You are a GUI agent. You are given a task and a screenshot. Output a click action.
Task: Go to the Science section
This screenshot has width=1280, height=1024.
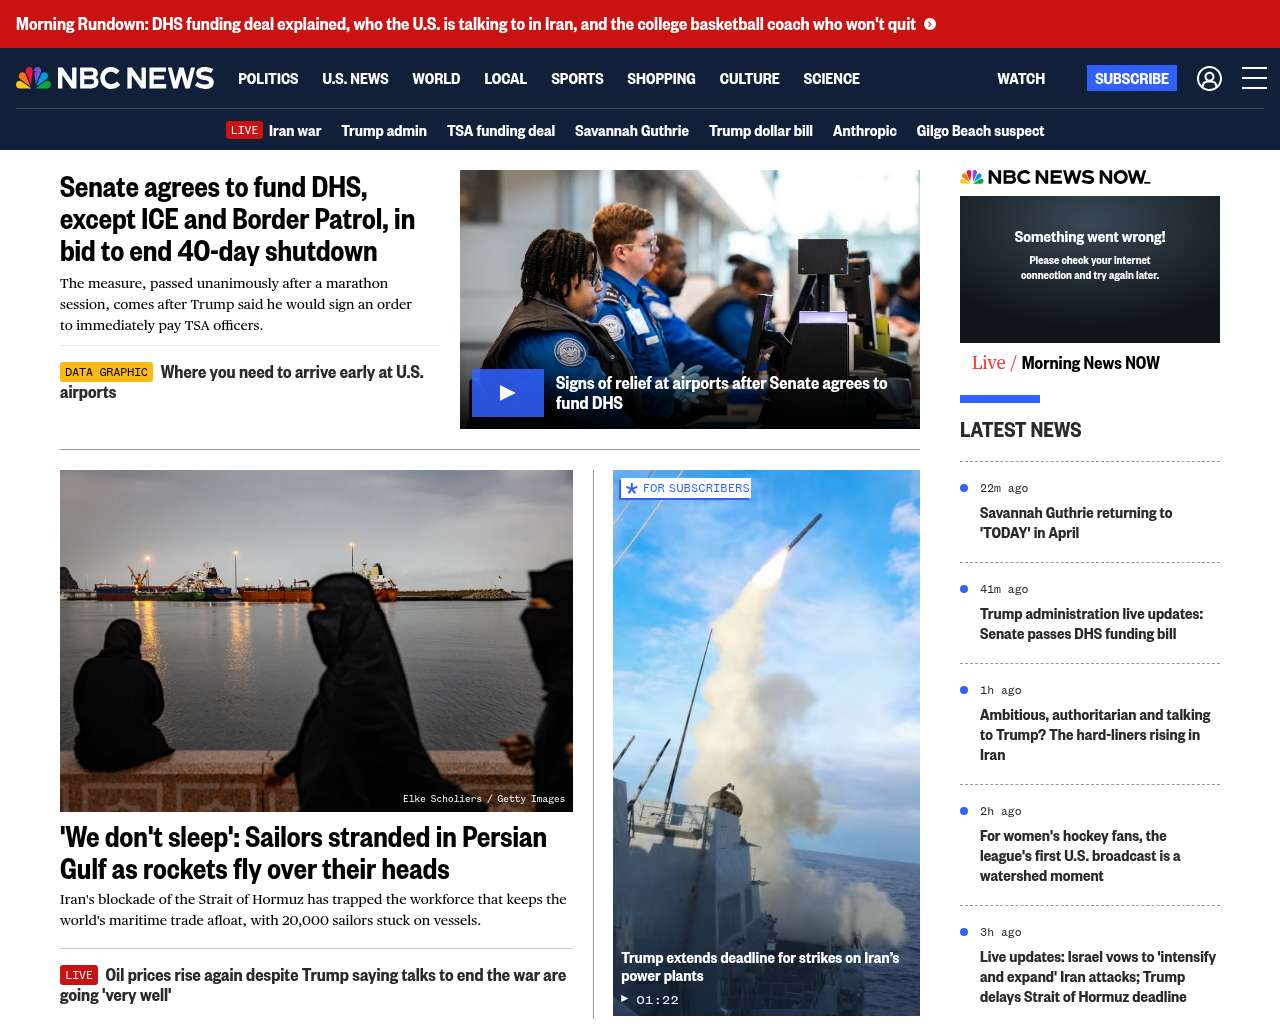(831, 78)
